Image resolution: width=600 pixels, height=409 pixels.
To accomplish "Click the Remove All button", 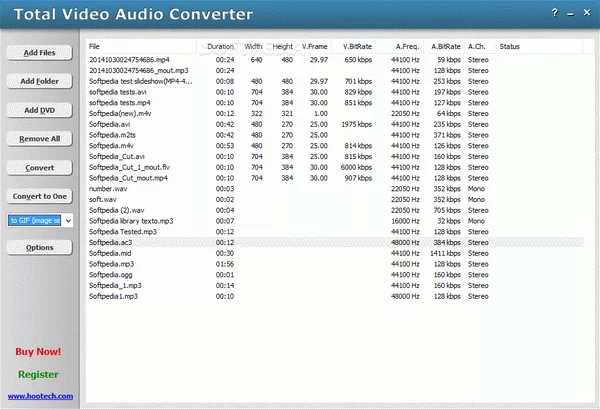I will [39, 139].
